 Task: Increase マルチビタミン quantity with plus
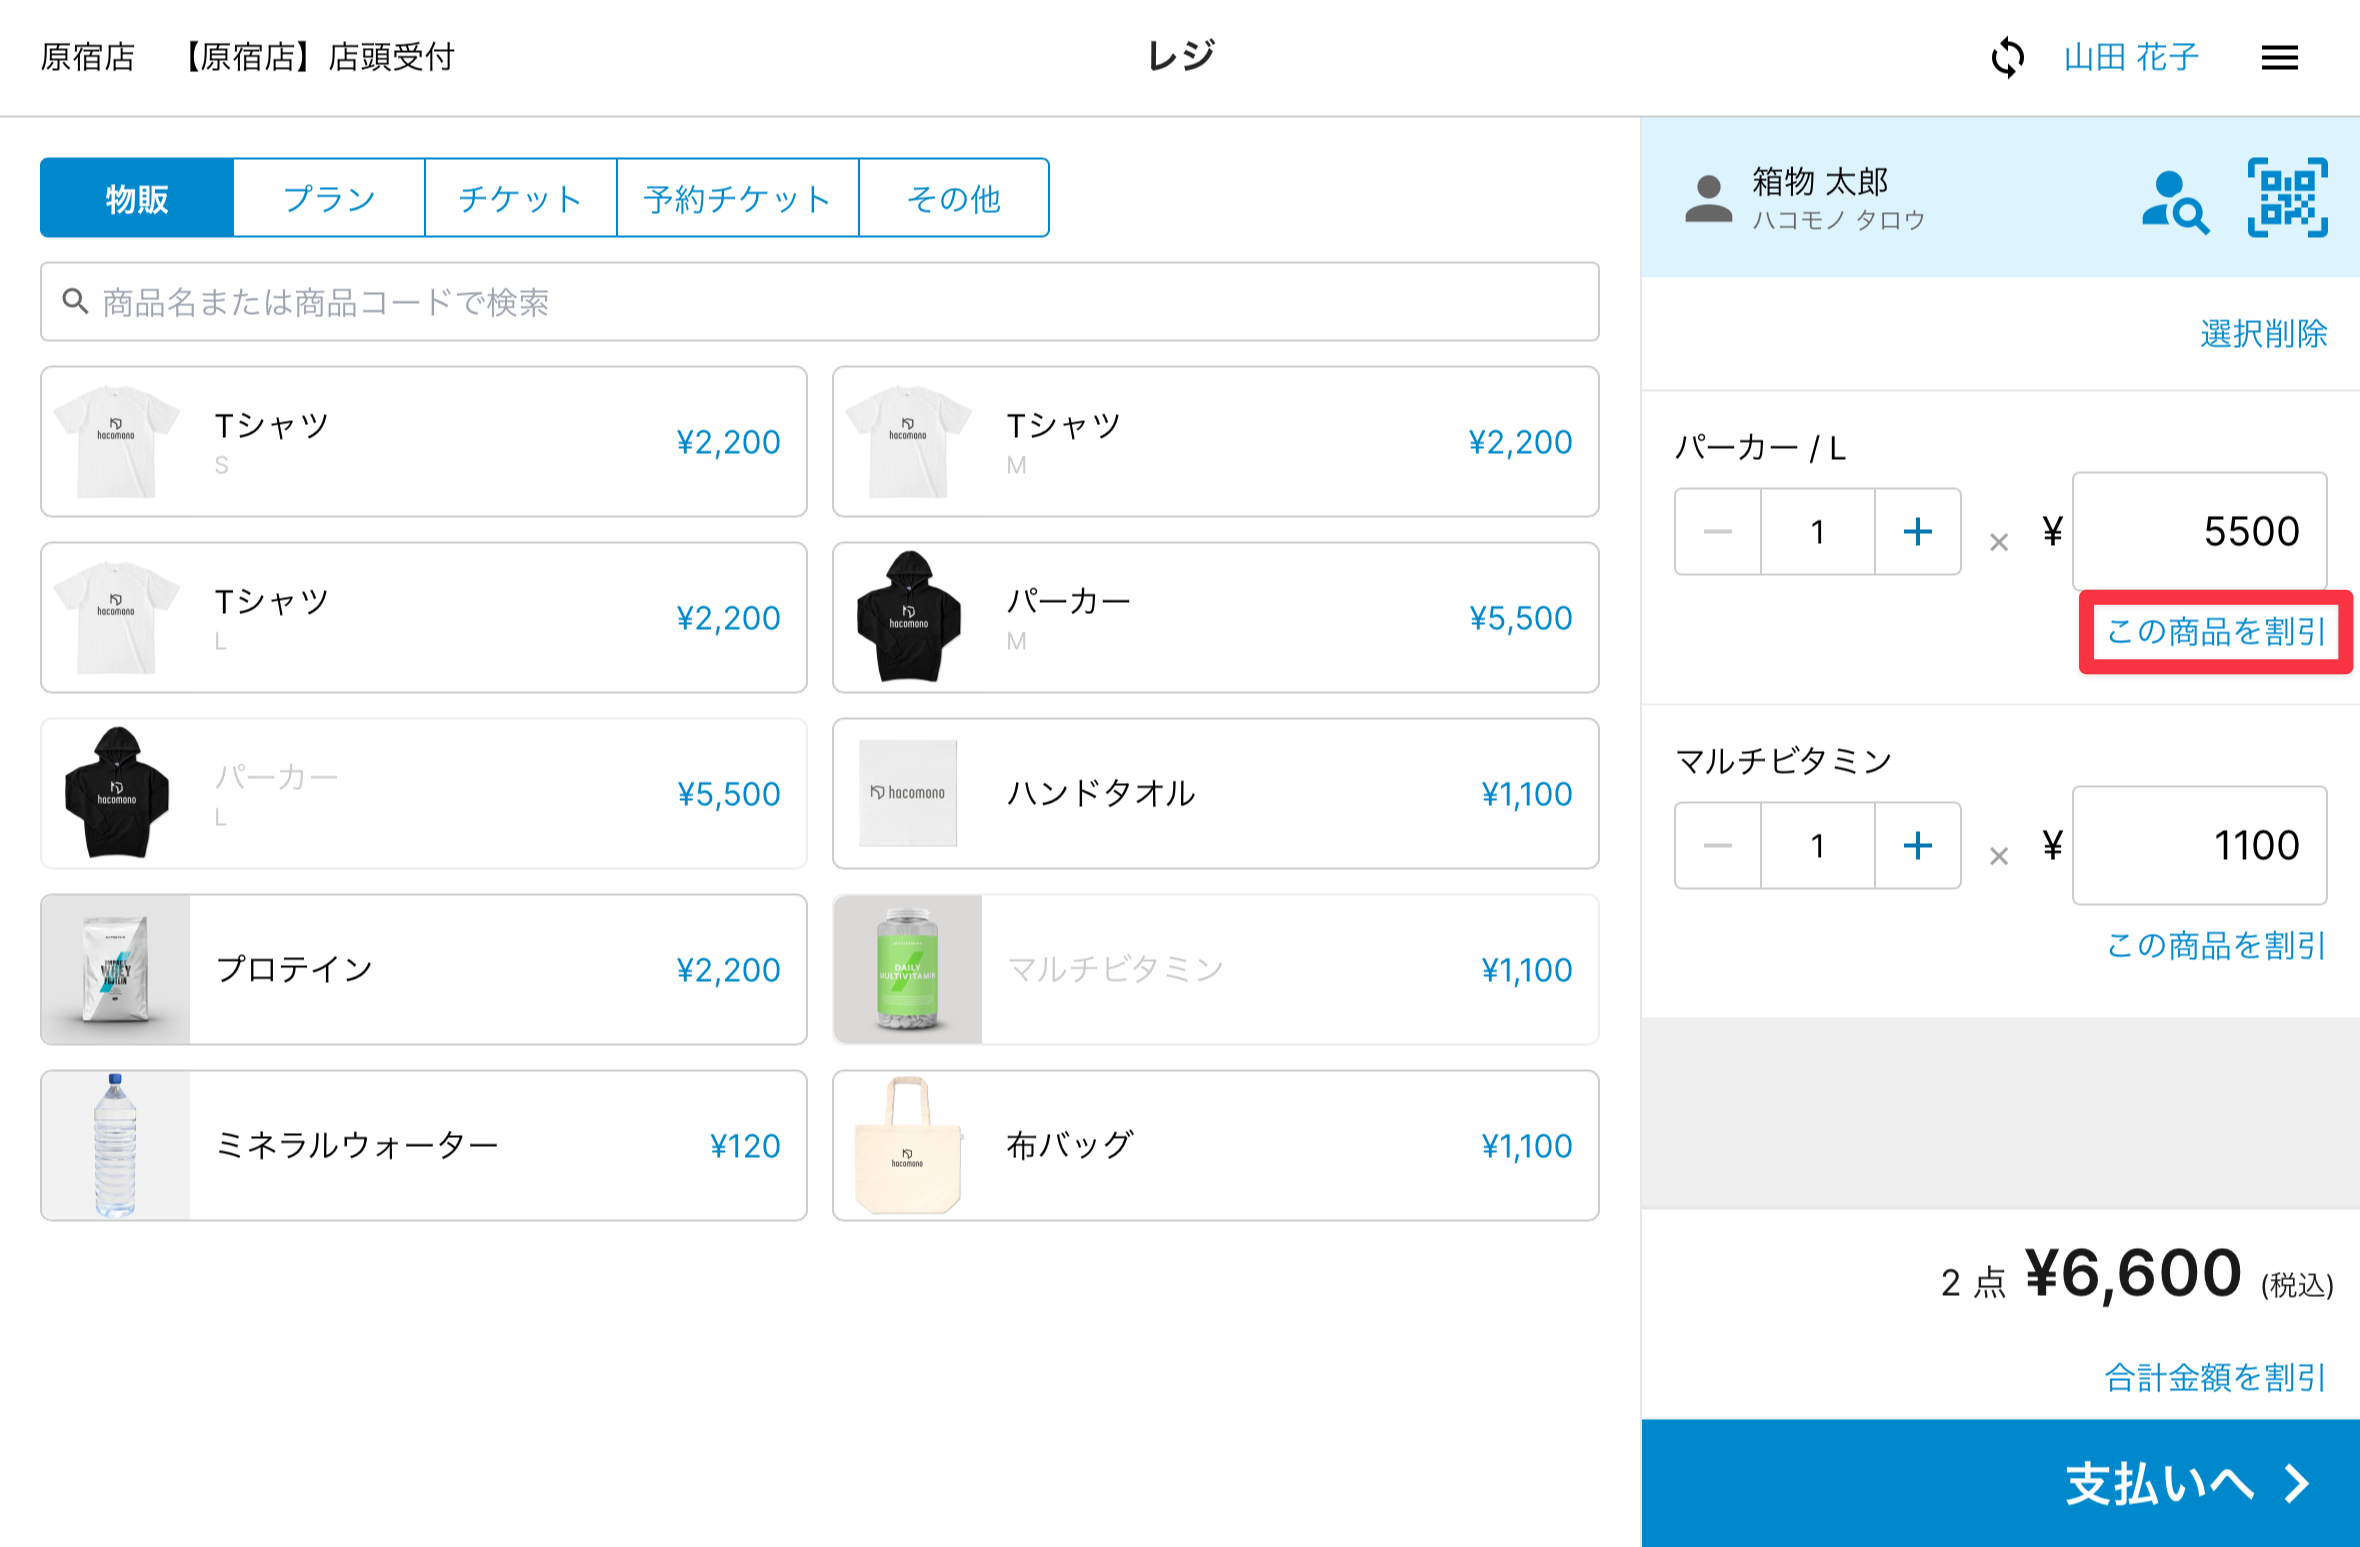tap(1917, 846)
